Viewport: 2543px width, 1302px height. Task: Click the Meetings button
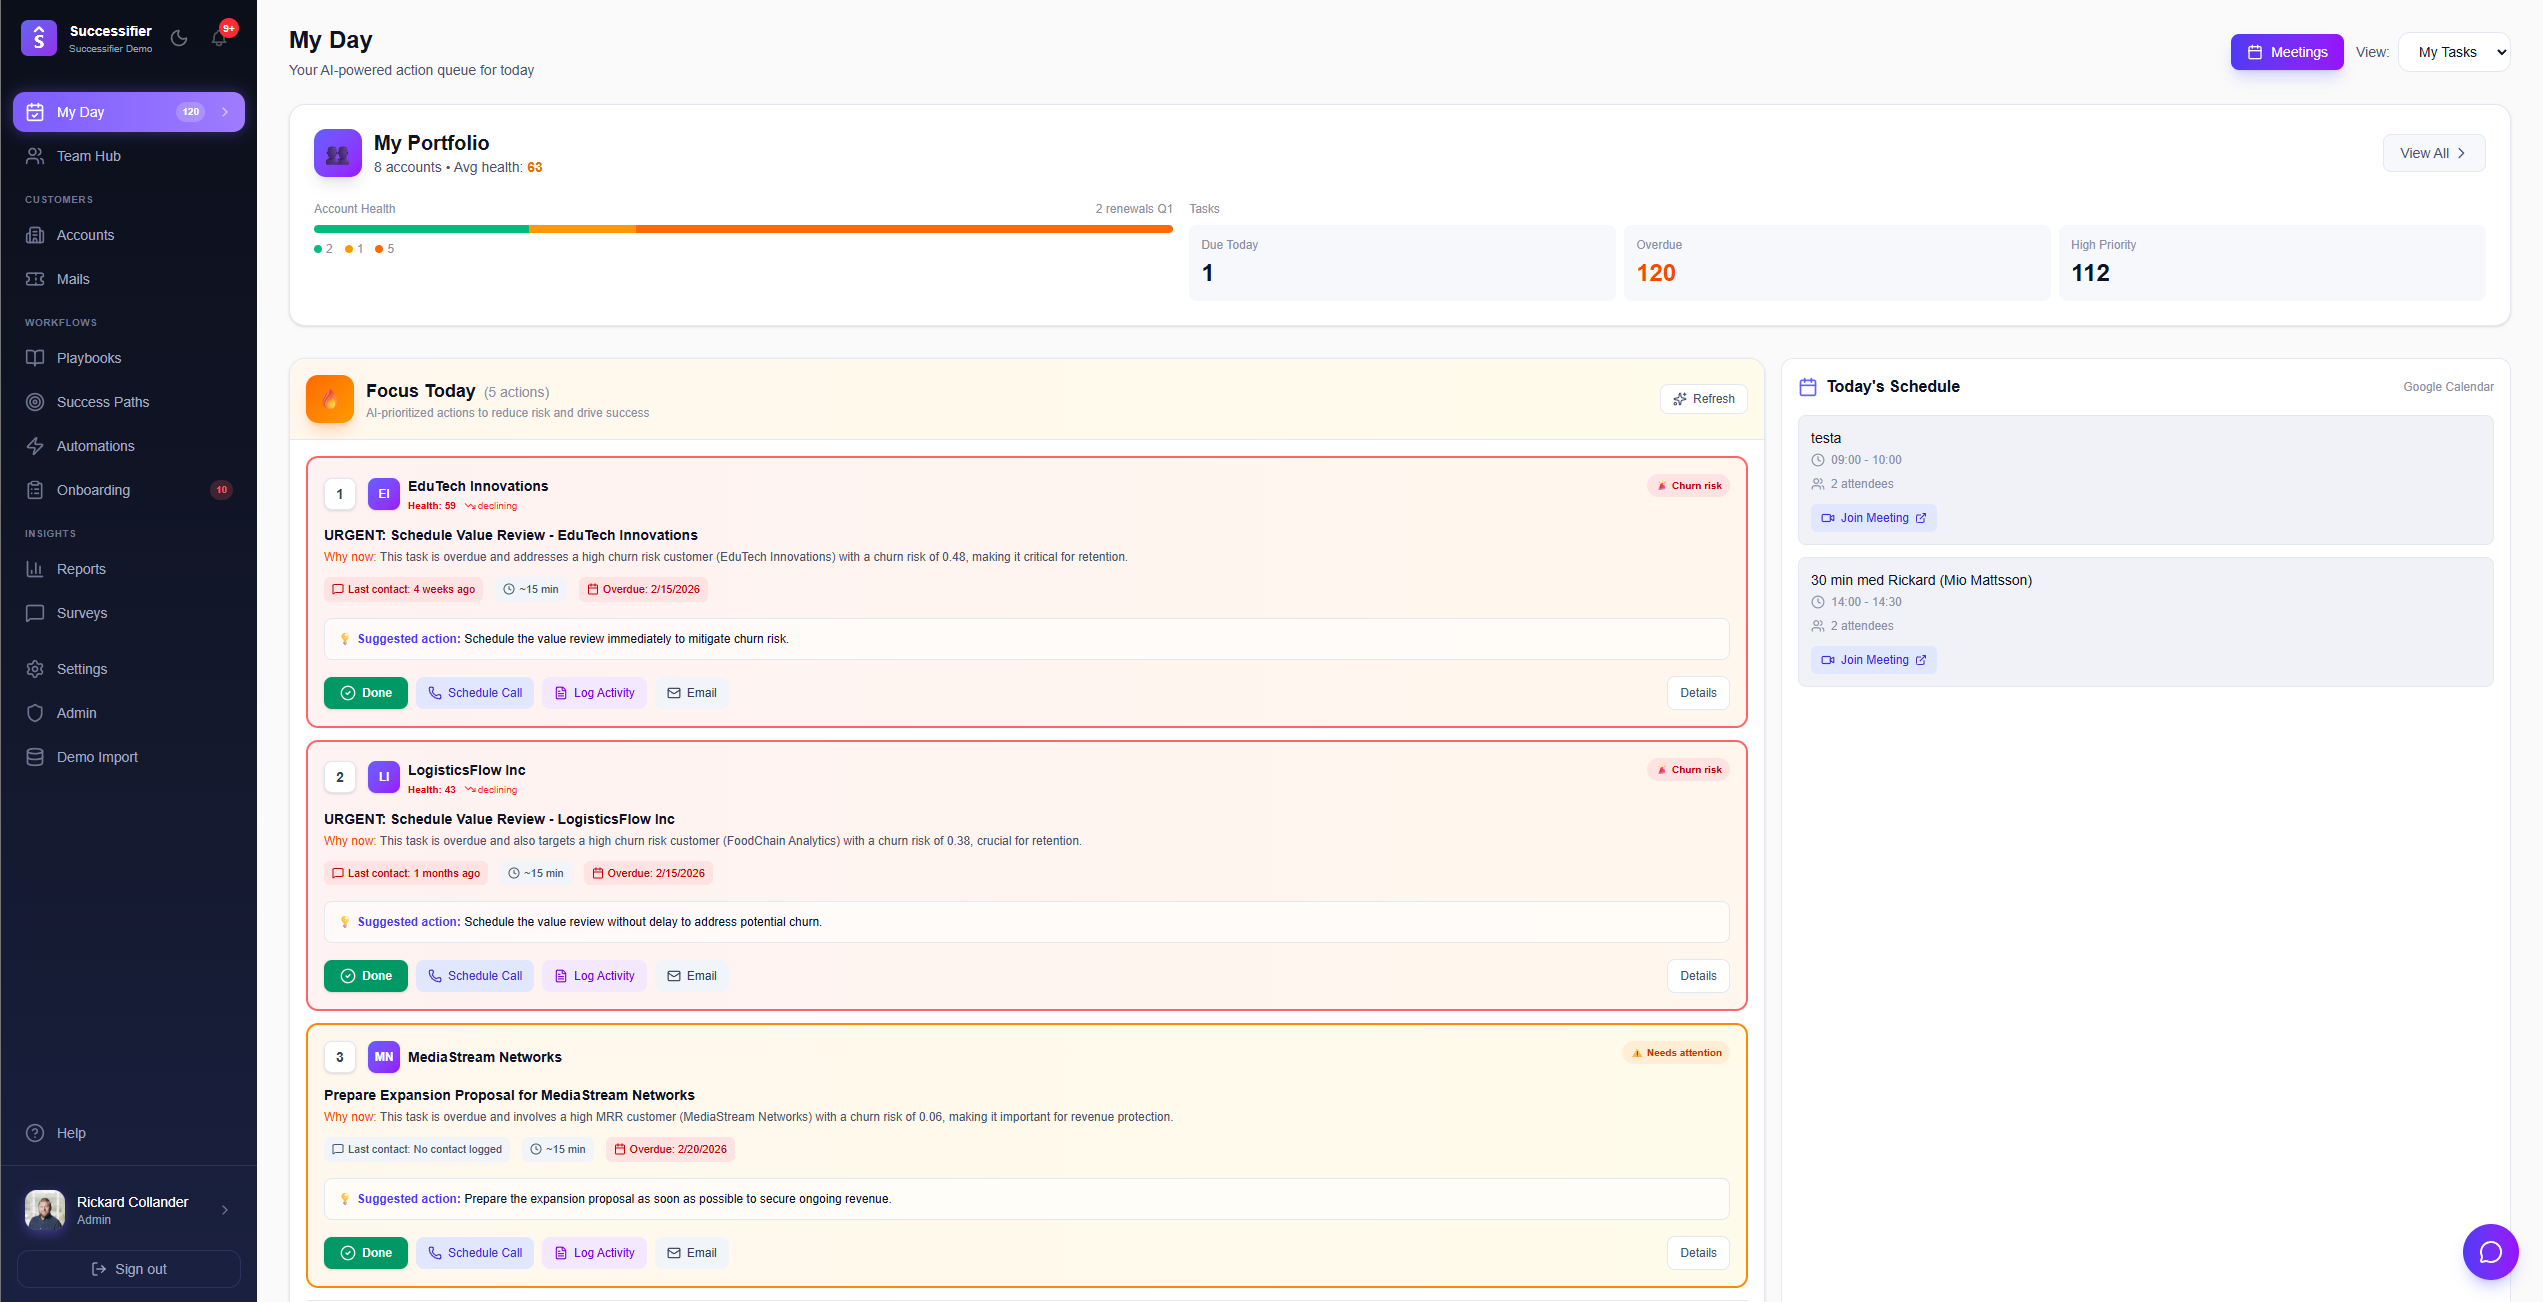[x=2287, y=52]
